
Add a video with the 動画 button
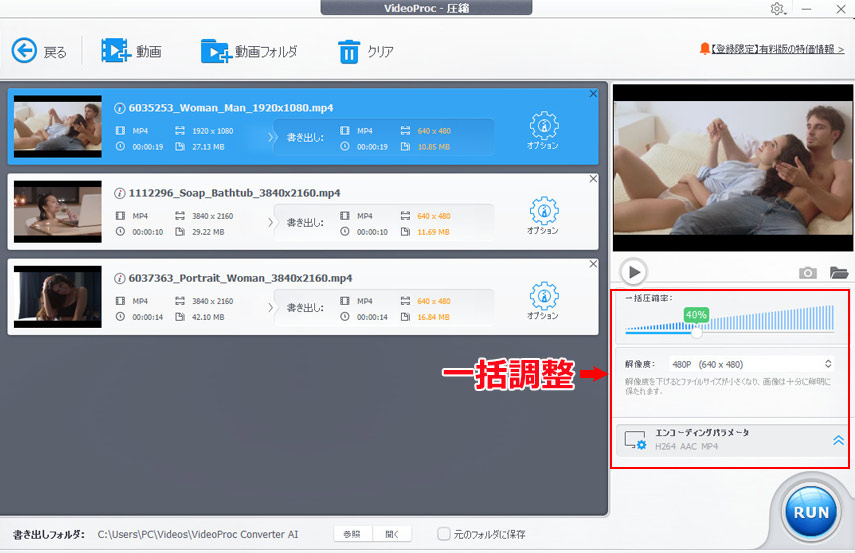[131, 51]
